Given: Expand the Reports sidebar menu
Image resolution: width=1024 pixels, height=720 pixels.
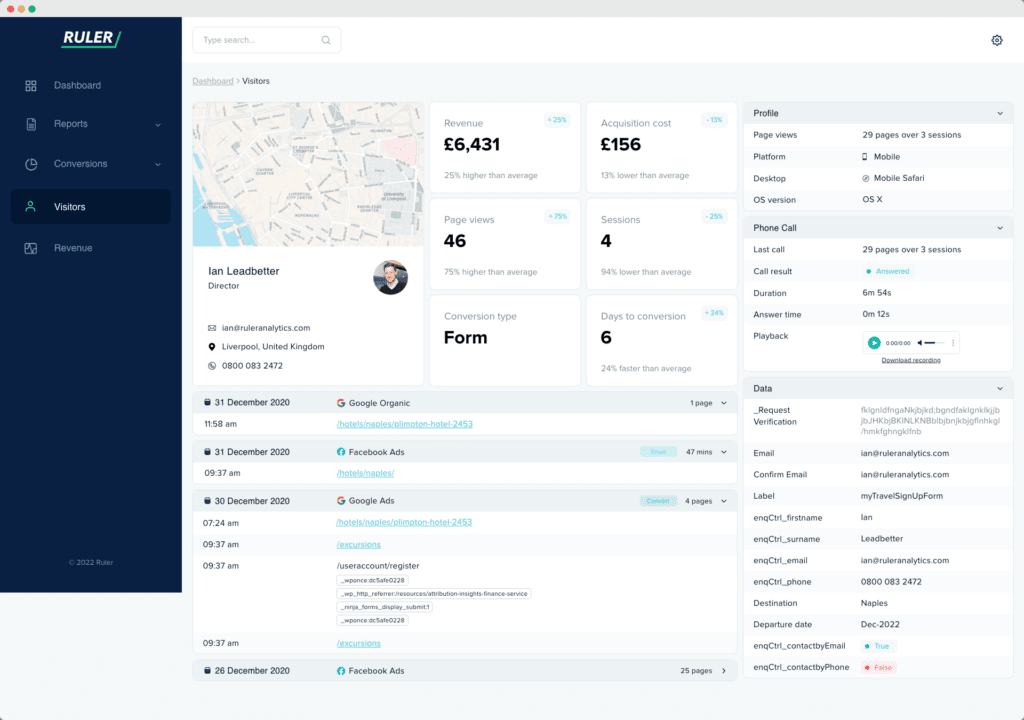Looking at the screenshot, I should [x=157, y=125].
